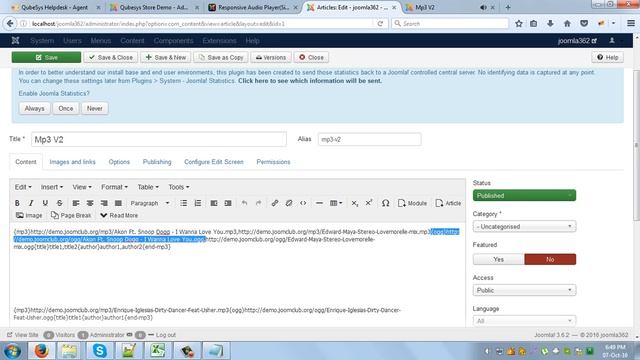Screen dimensions: 640x360
Task: Click the green Save button
Action: 46,58
